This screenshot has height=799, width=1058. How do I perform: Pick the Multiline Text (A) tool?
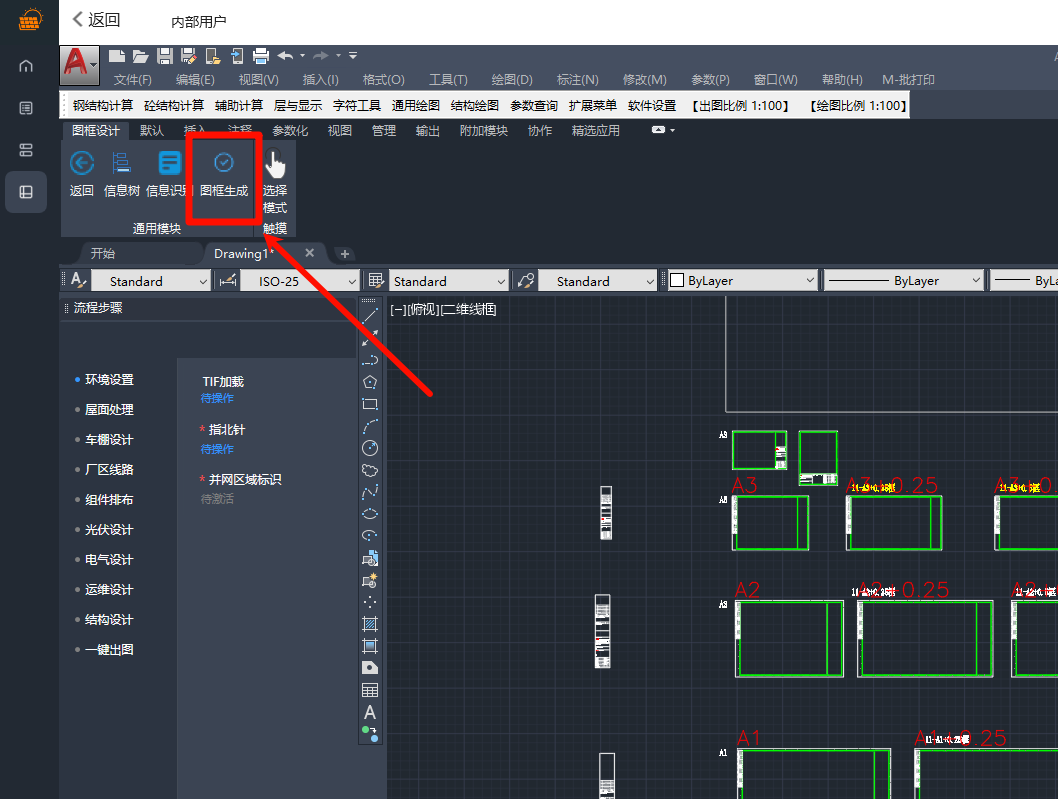[x=370, y=713]
